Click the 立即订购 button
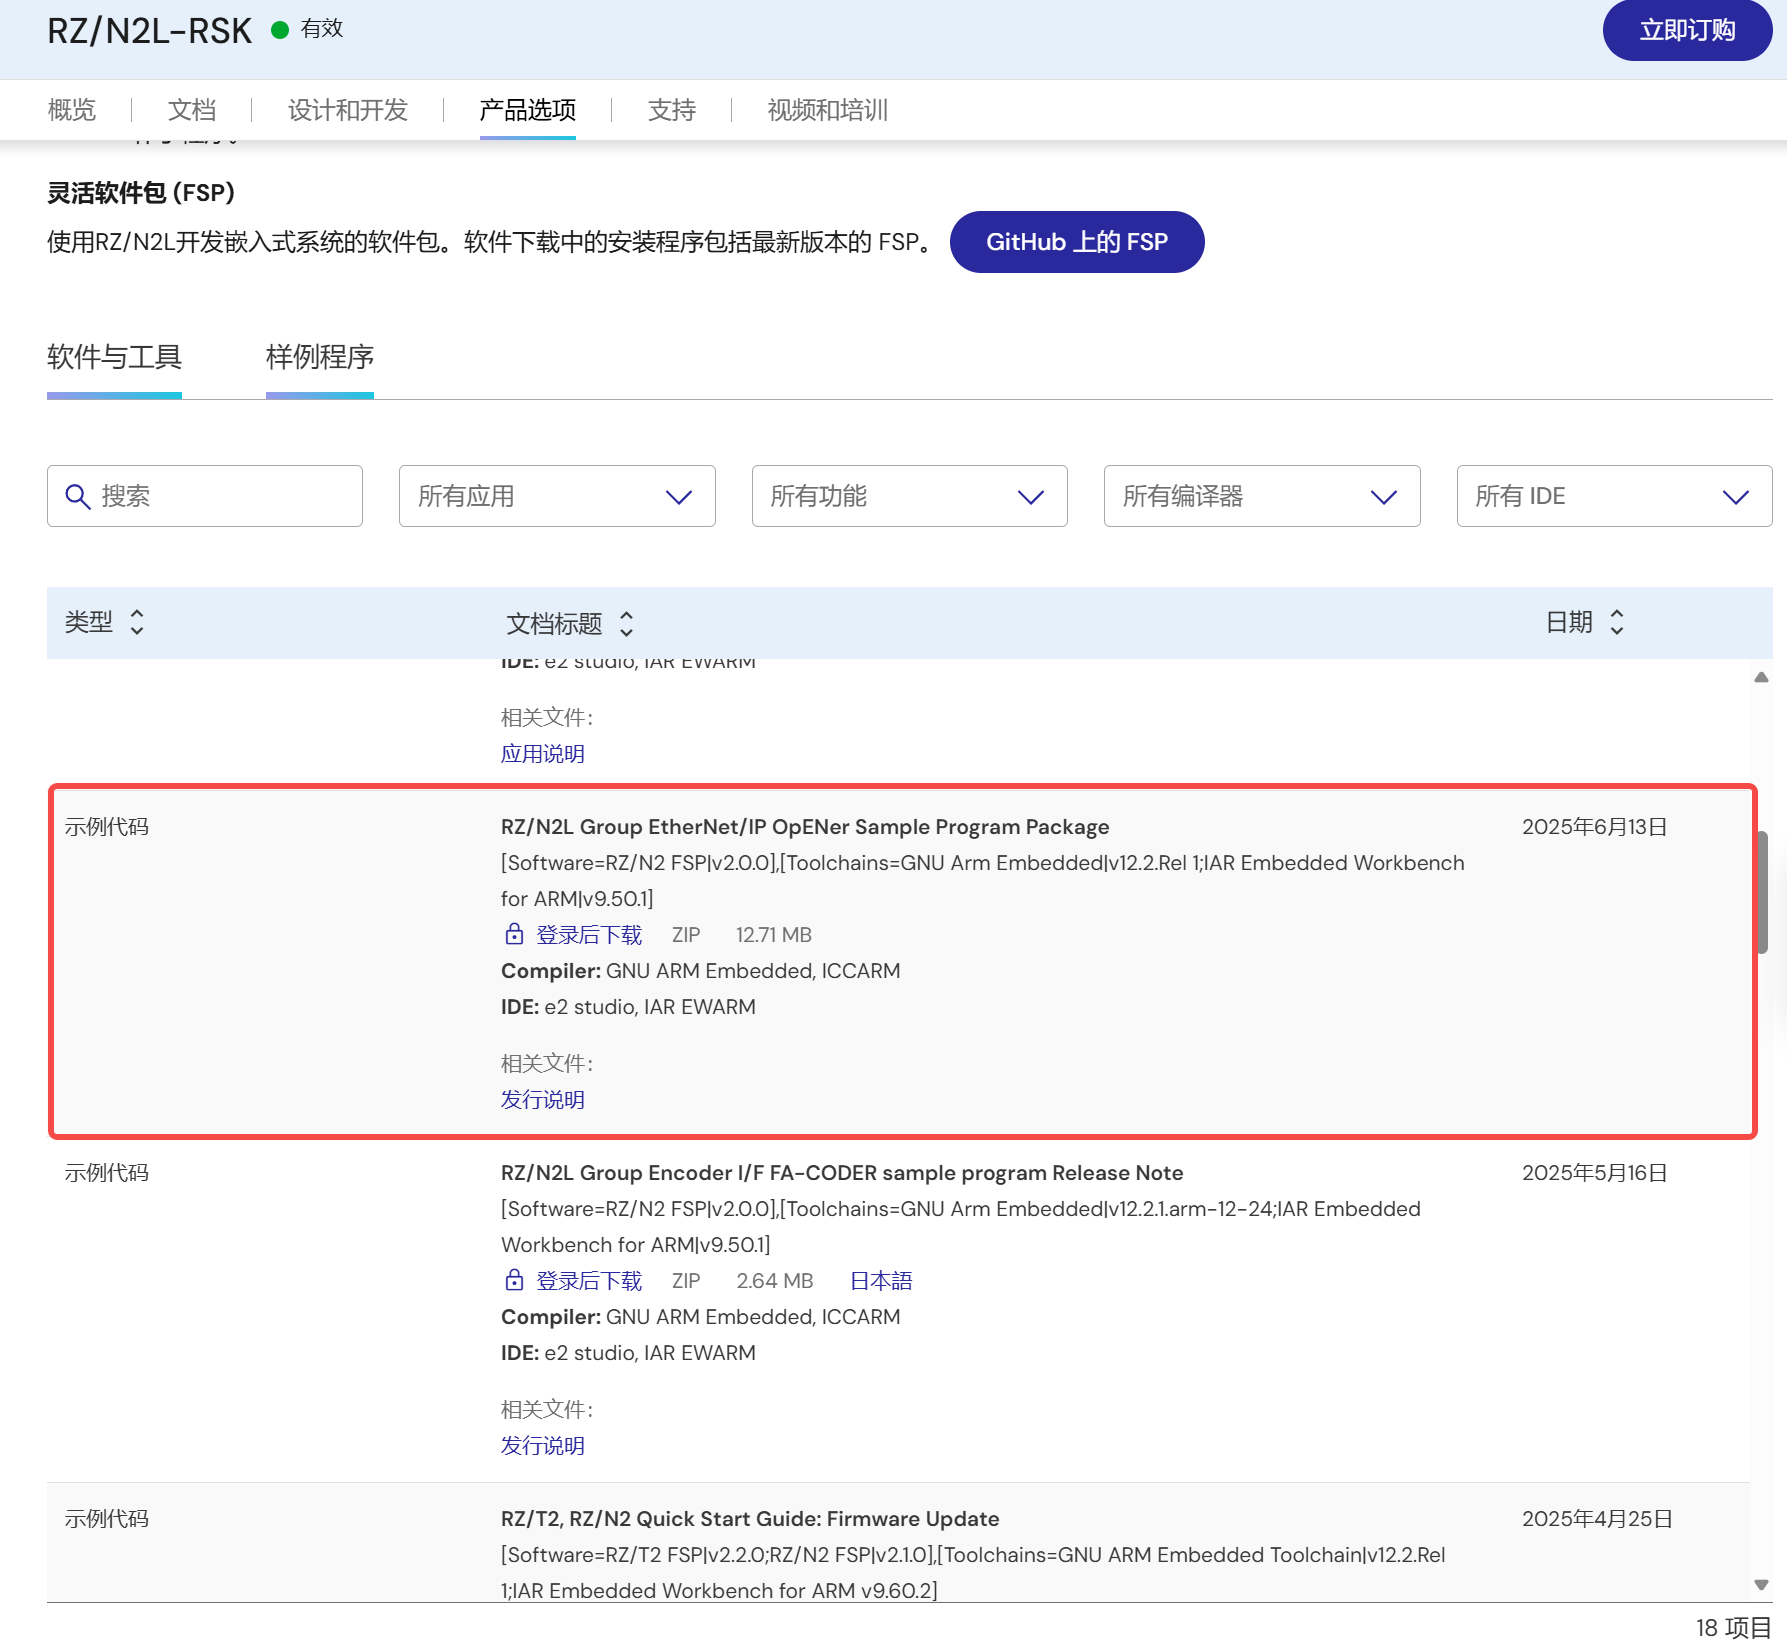Viewport: 1787px width, 1641px height. coord(1687,30)
